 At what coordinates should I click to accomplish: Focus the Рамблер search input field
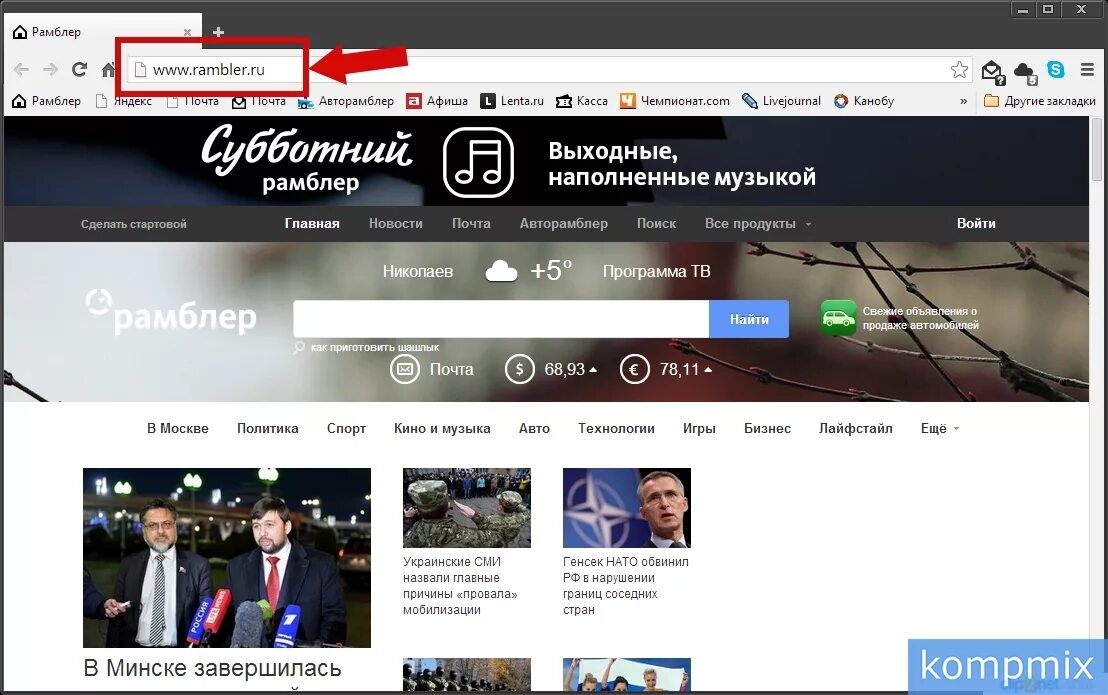pyautogui.click(x=501, y=319)
